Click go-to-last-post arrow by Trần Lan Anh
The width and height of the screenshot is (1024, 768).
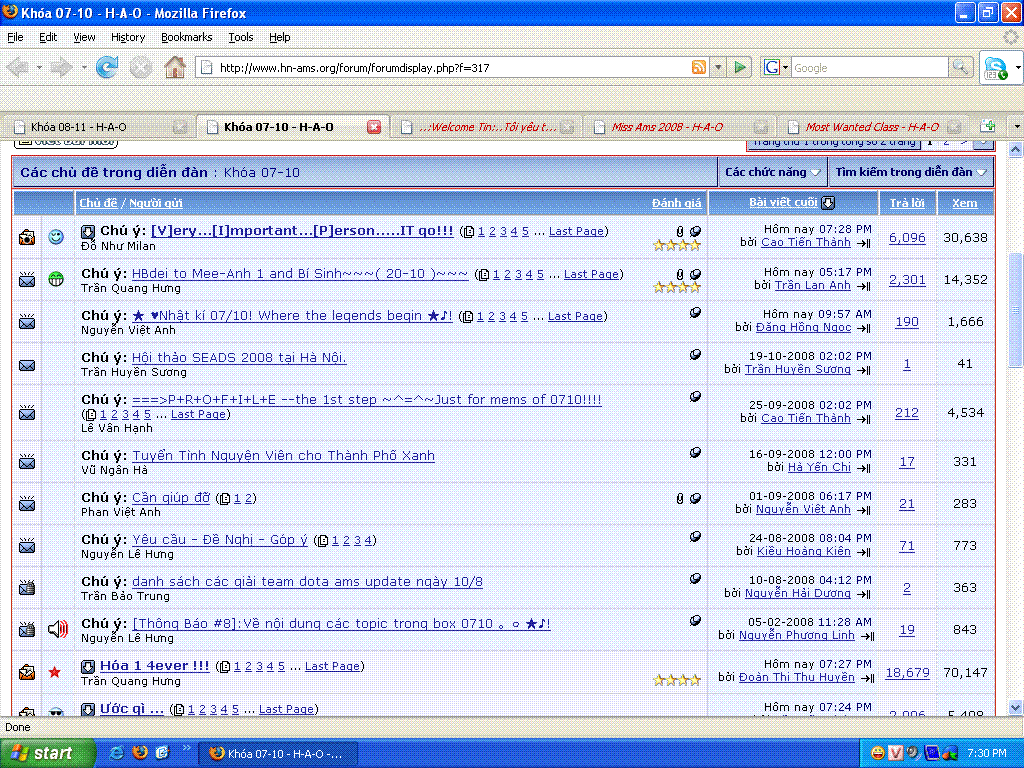point(864,285)
